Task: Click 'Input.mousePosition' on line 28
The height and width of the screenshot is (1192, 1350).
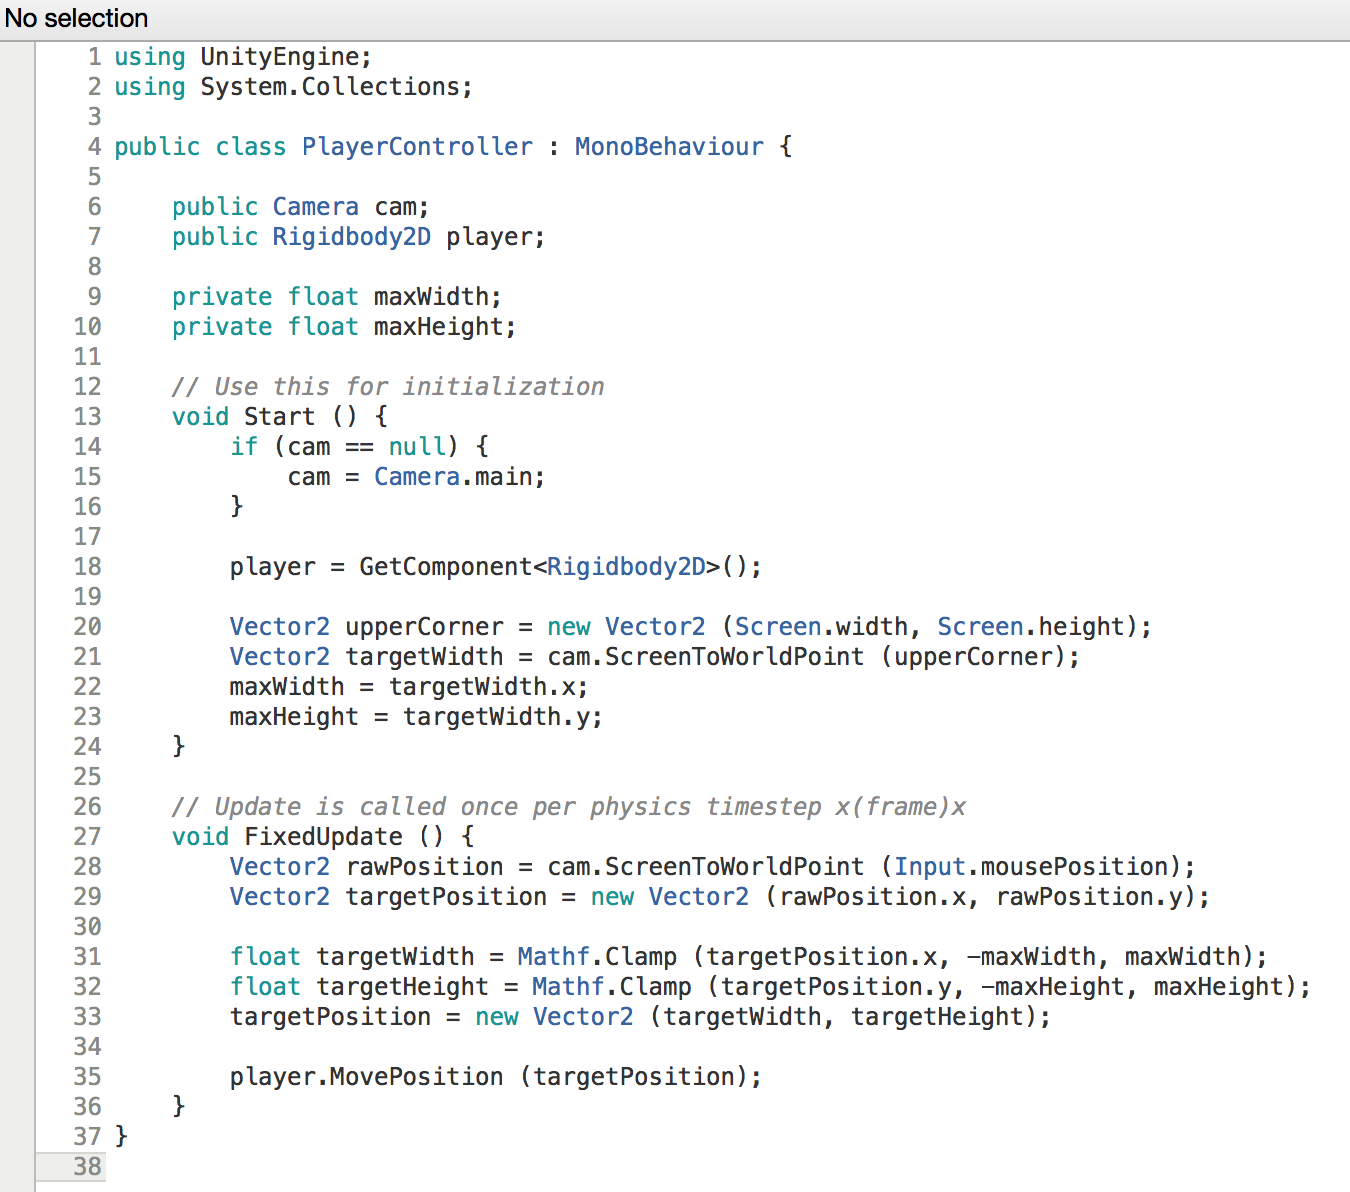Action: pos(1031,867)
